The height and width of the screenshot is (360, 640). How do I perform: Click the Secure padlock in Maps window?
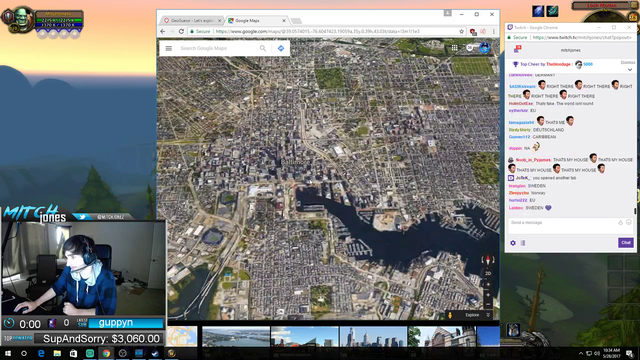[192, 31]
